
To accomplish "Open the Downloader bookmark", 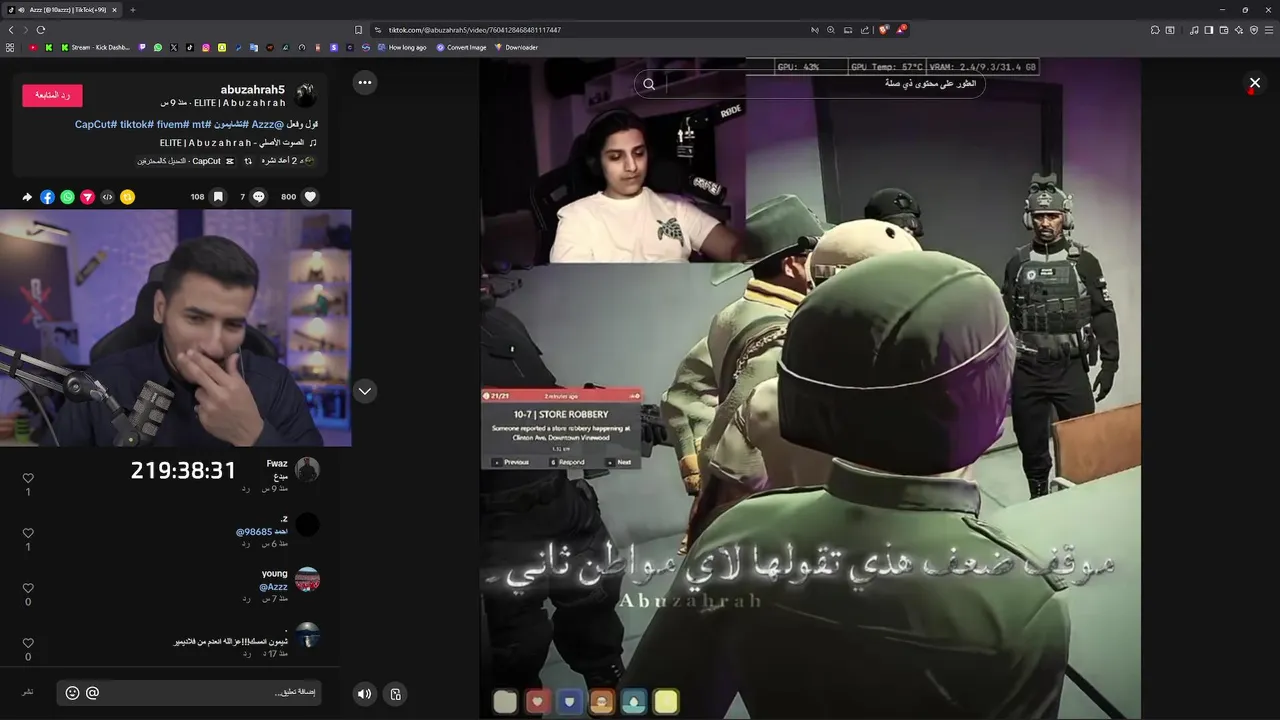I will 516,47.
